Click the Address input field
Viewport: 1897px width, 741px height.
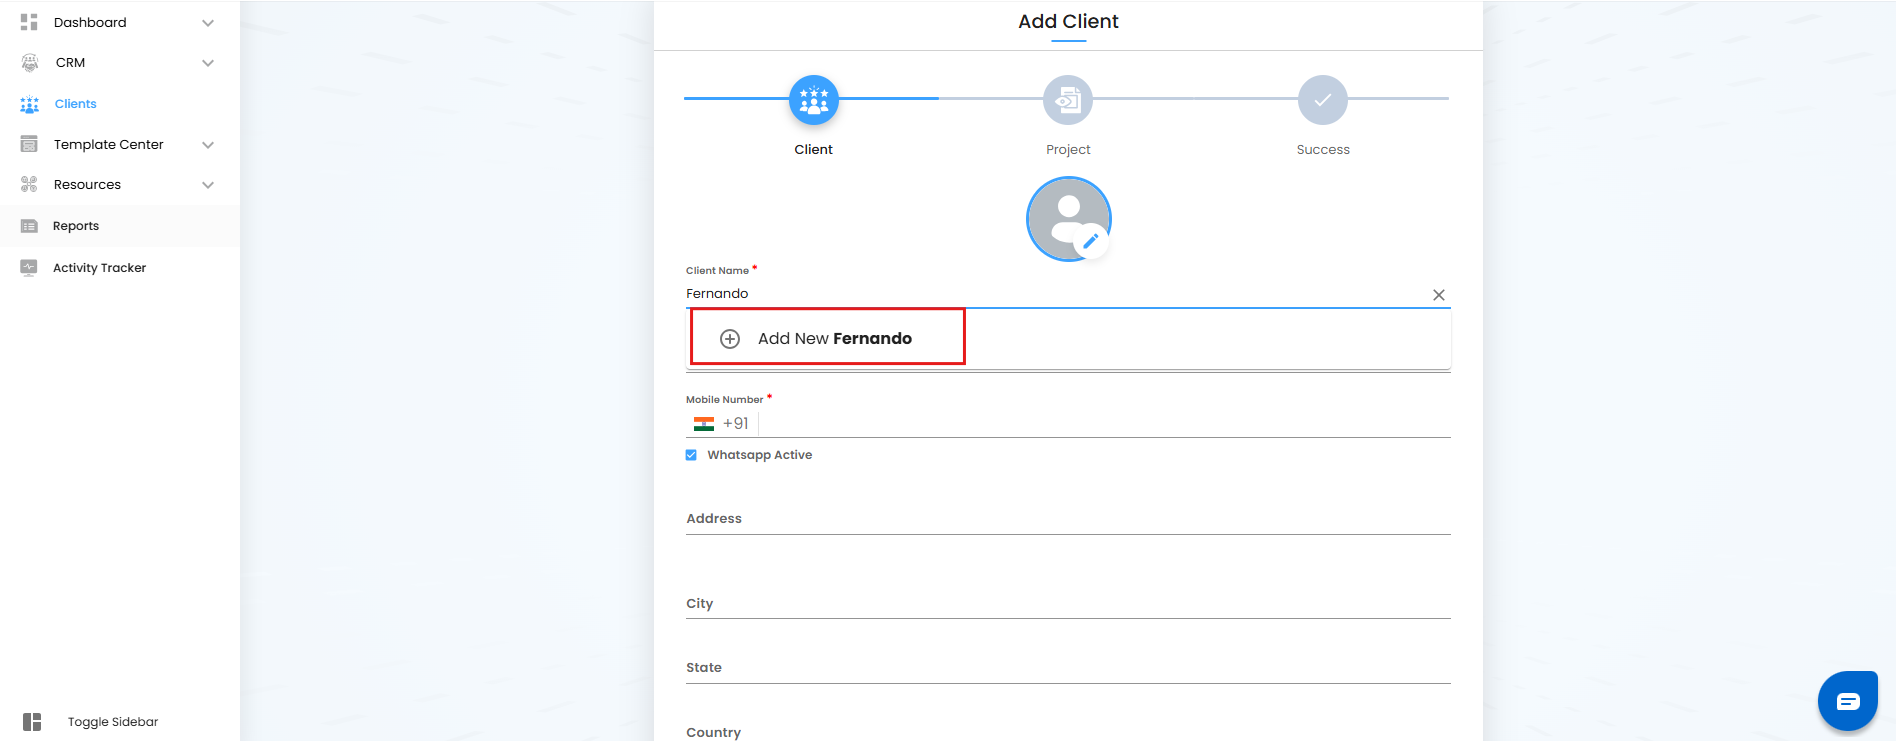point(1067,519)
